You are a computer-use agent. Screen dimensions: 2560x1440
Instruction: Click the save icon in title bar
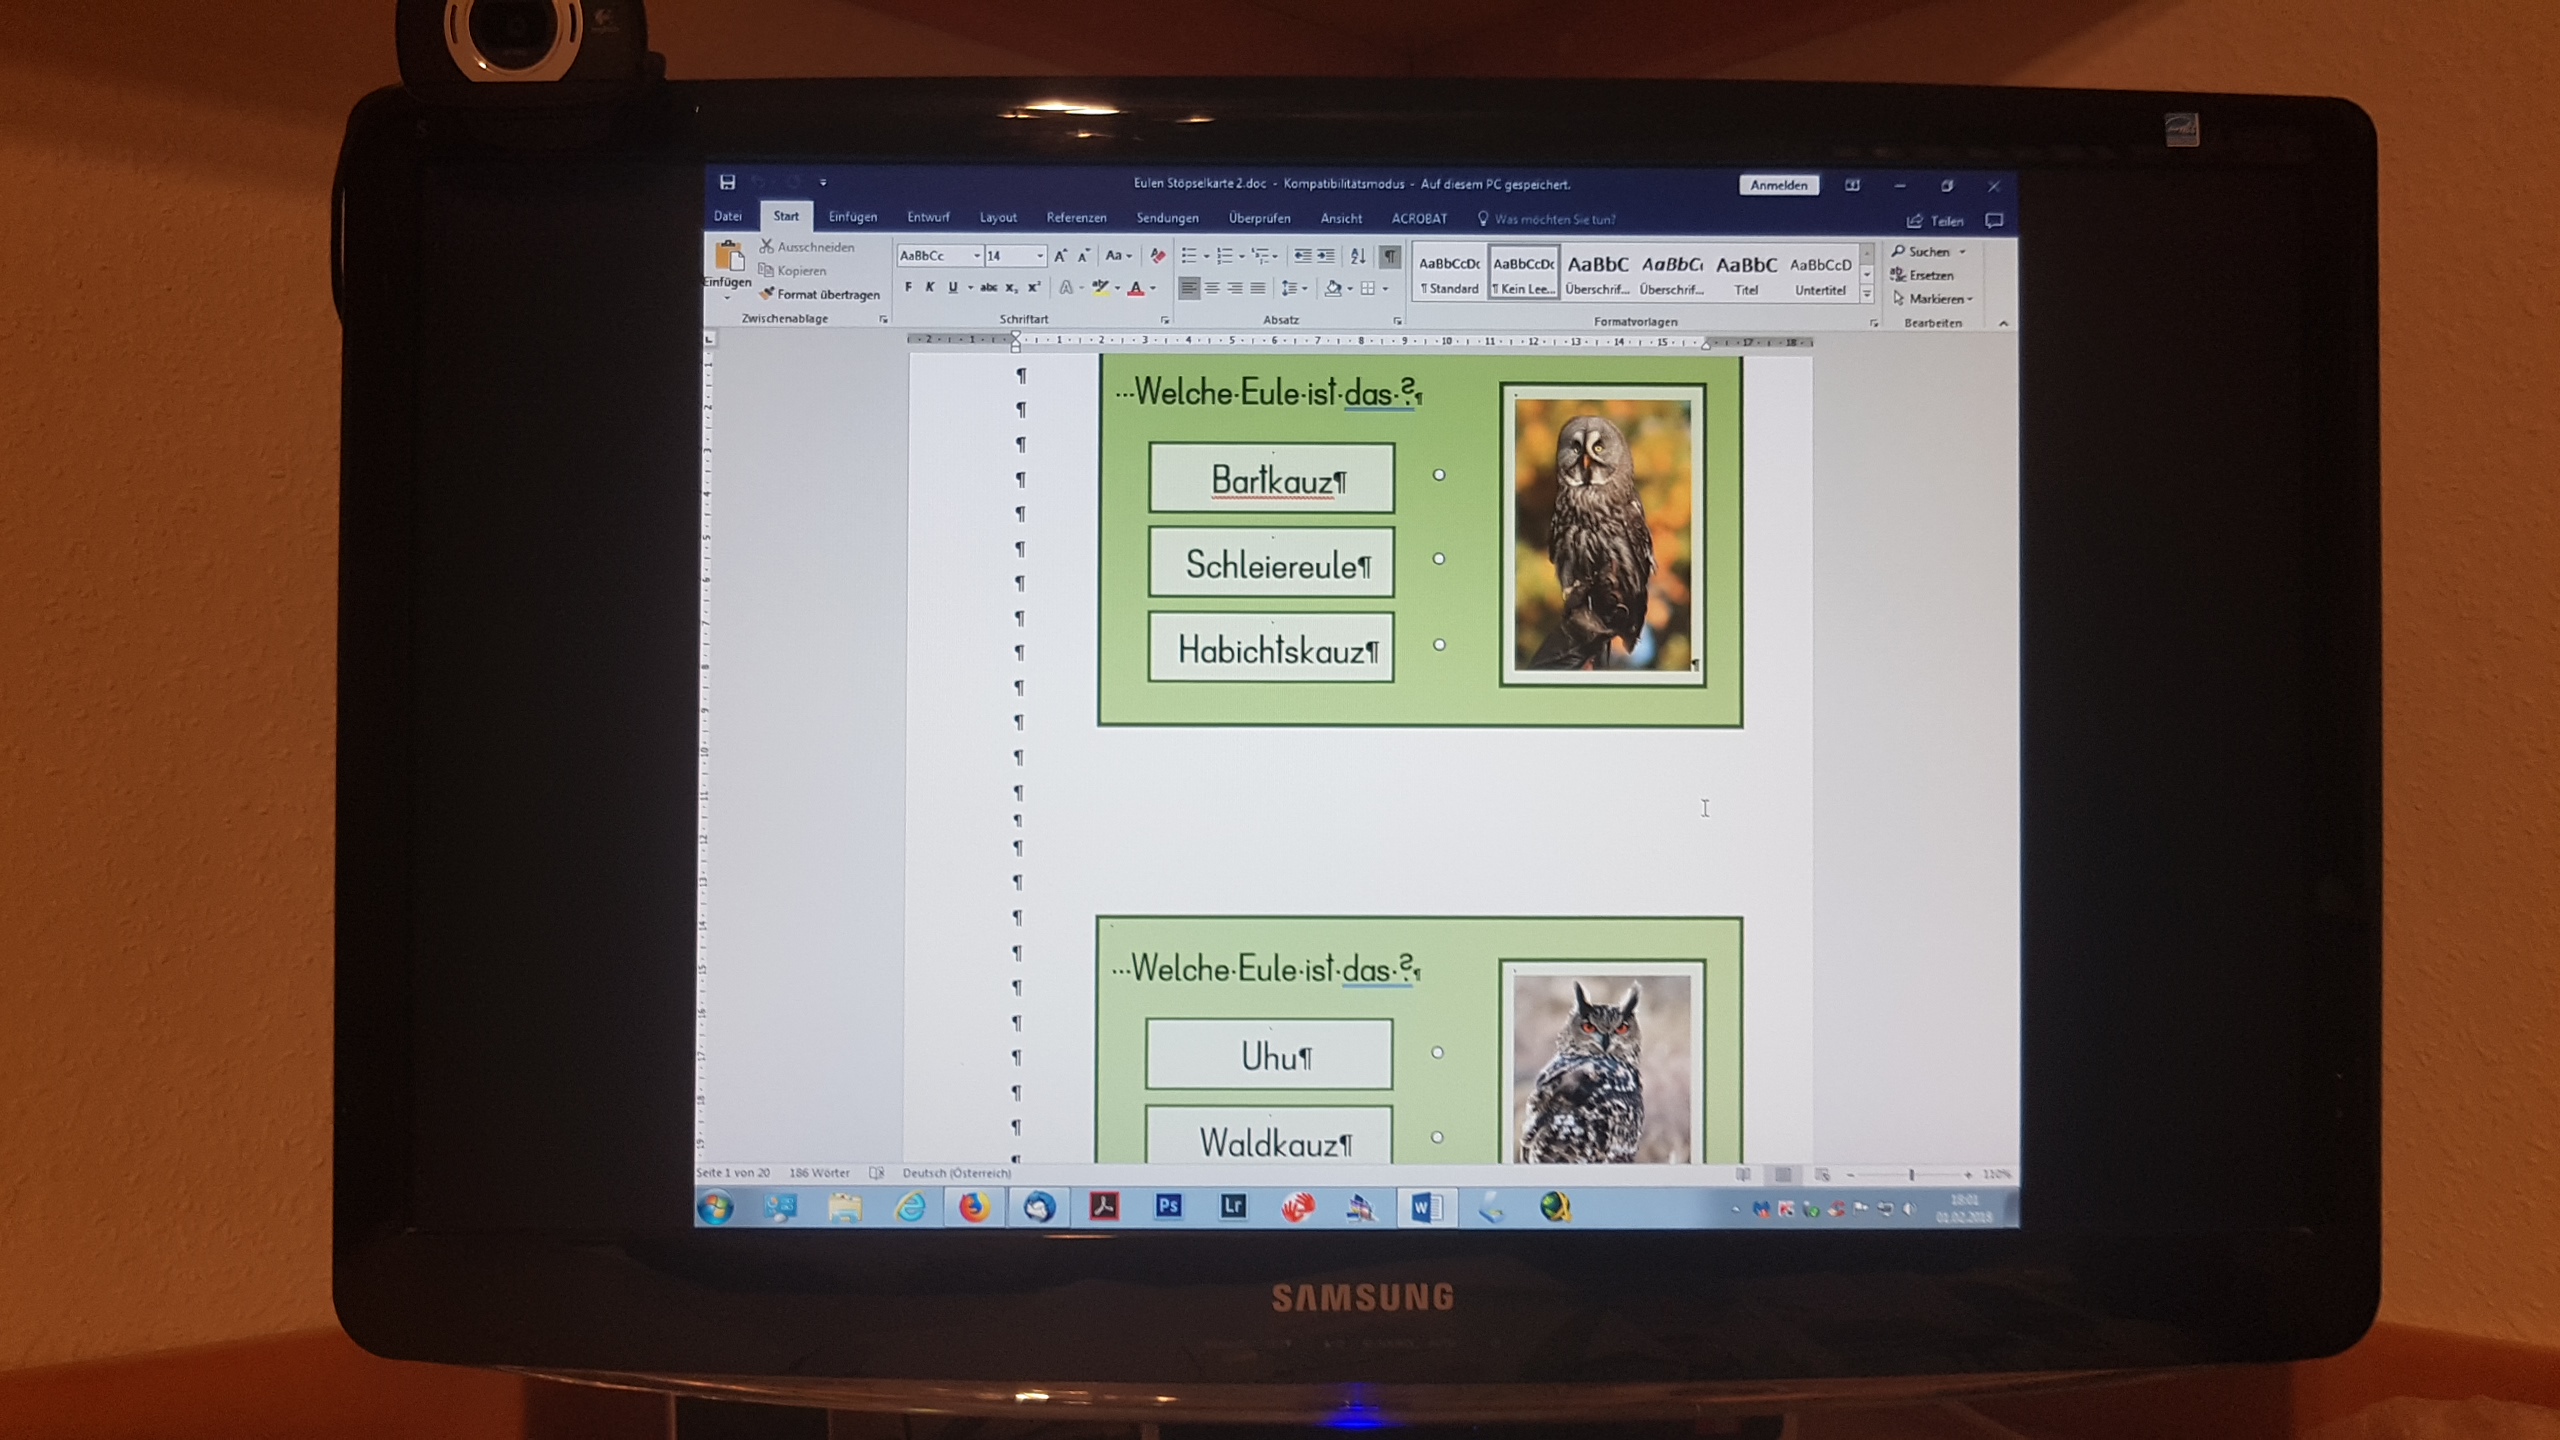click(727, 182)
